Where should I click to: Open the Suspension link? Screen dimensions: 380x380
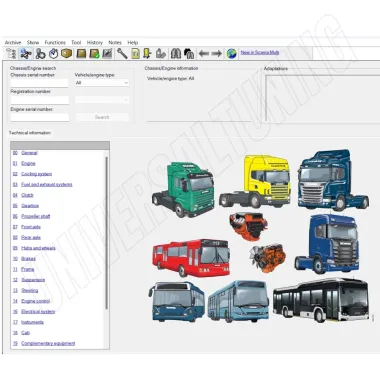[x=33, y=280]
